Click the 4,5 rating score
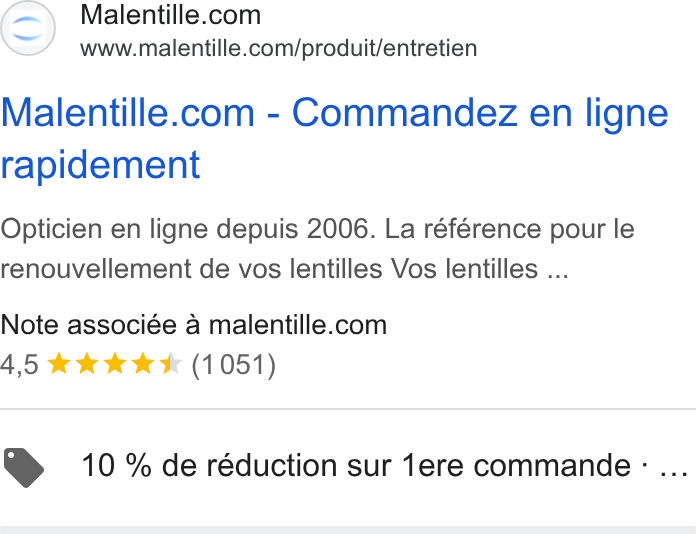Viewport: 696px width, 534px height. click(20, 365)
